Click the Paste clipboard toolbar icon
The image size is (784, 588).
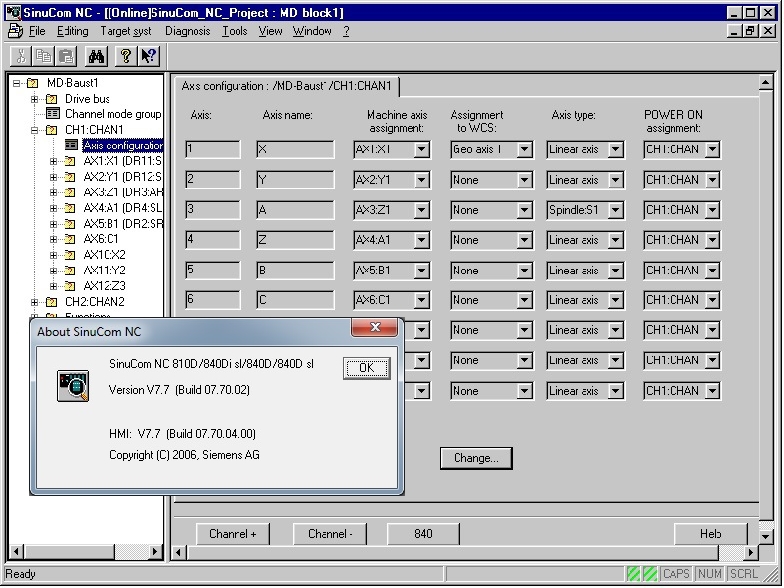(x=66, y=56)
